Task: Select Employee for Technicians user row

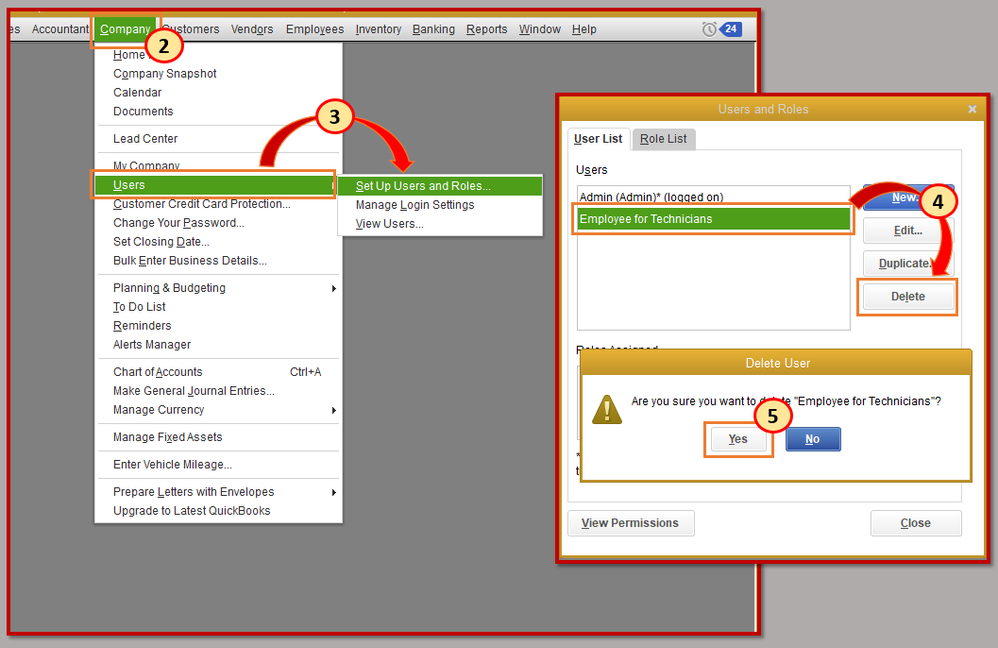Action: (713, 219)
